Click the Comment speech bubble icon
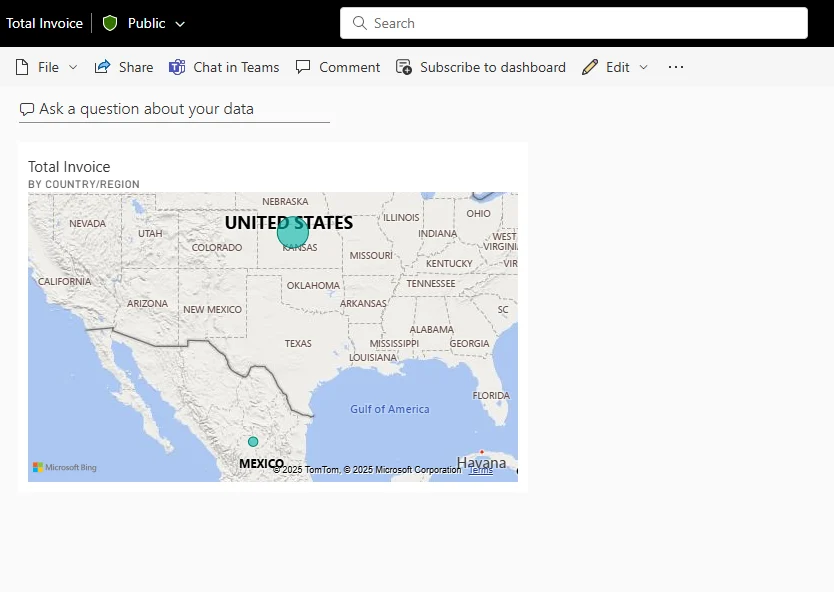The width and height of the screenshot is (834, 592). click(x=303, y=67)
